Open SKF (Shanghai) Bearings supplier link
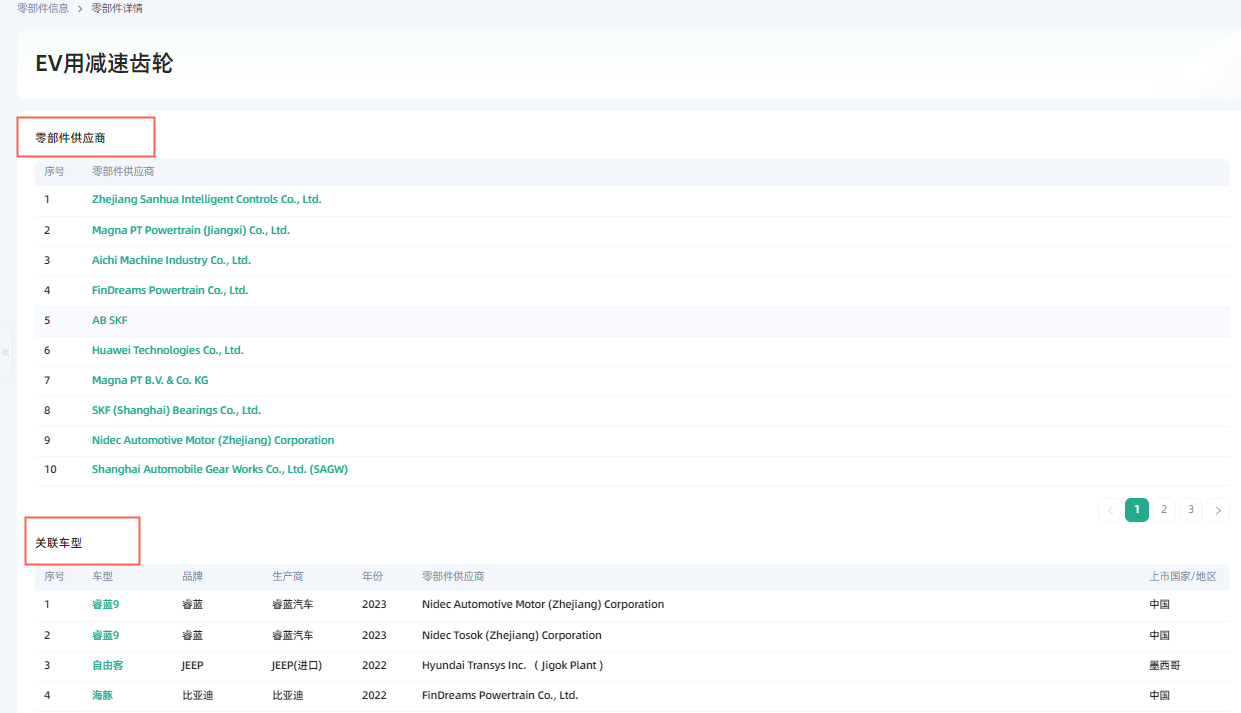 176,410
